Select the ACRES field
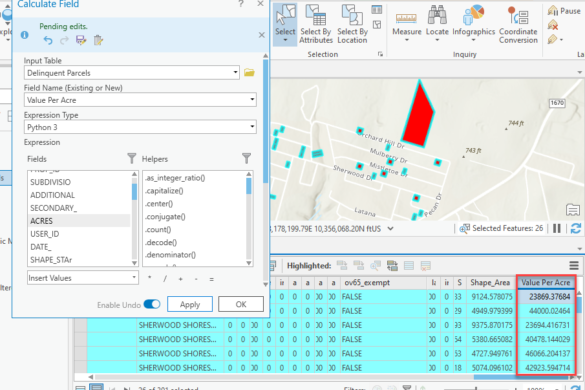The image size is (585, 390). click(79, 221)
